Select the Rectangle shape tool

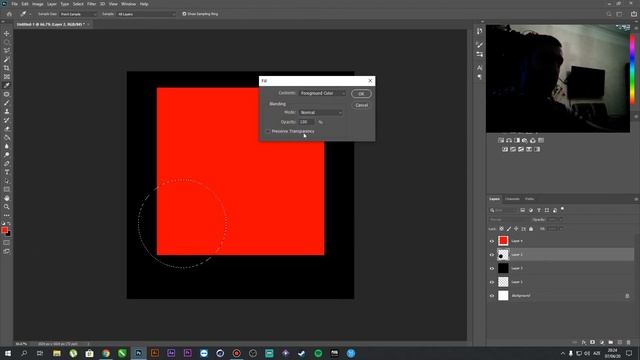click(7, 189)
